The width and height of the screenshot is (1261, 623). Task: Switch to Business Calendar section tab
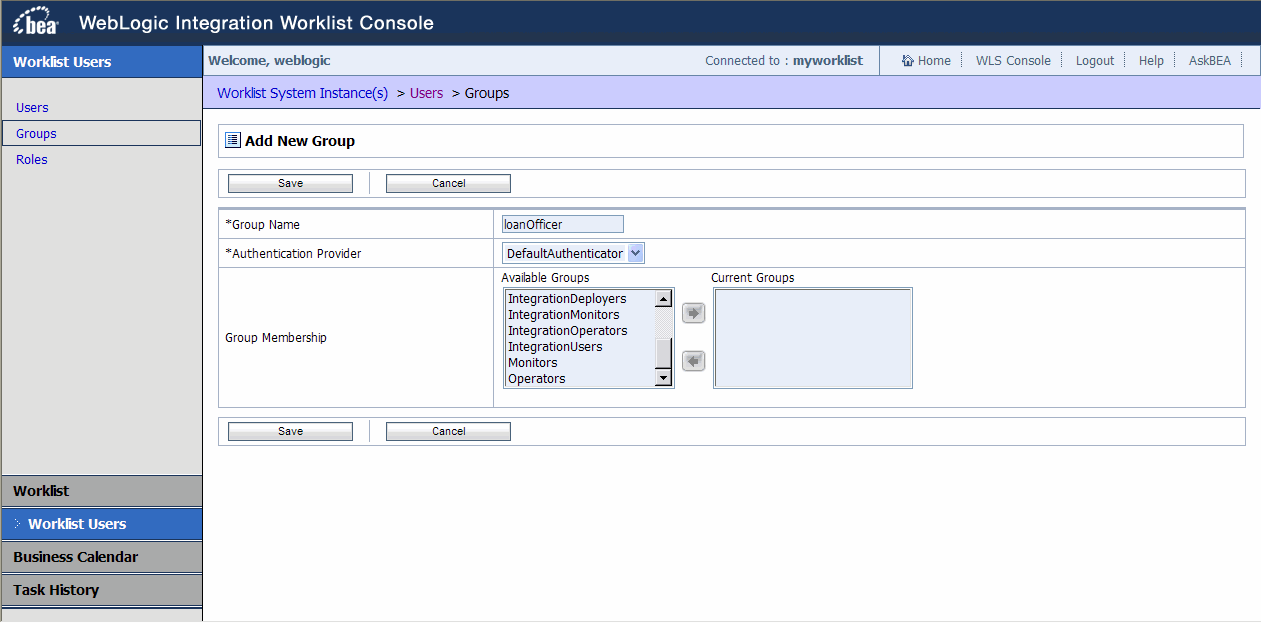pyautogui.click(x=101, y=557)
